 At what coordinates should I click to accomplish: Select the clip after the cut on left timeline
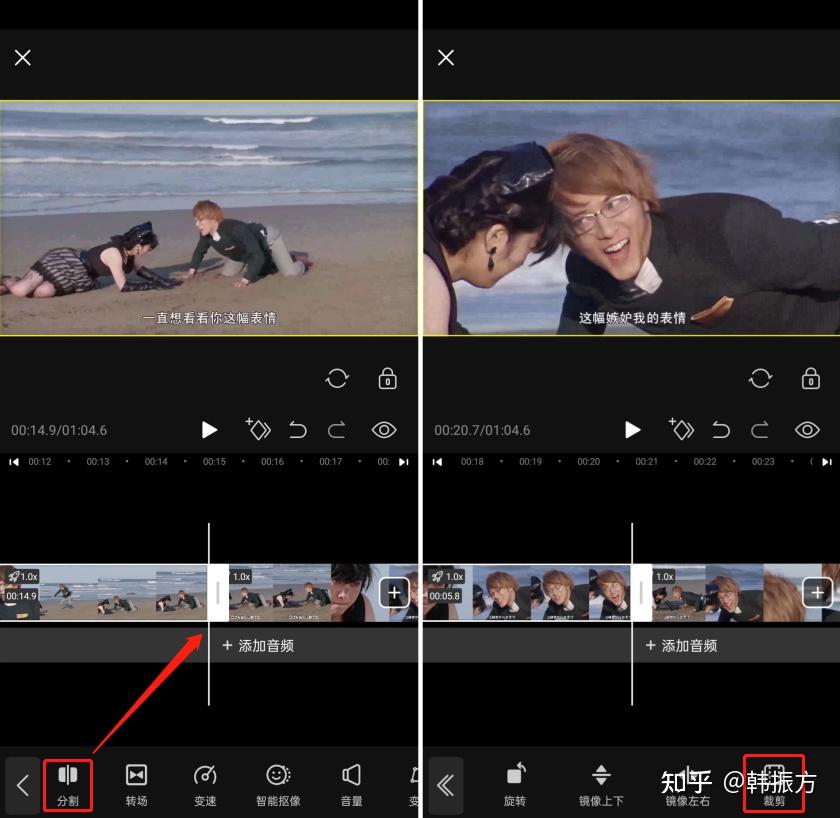coord(323,593)
